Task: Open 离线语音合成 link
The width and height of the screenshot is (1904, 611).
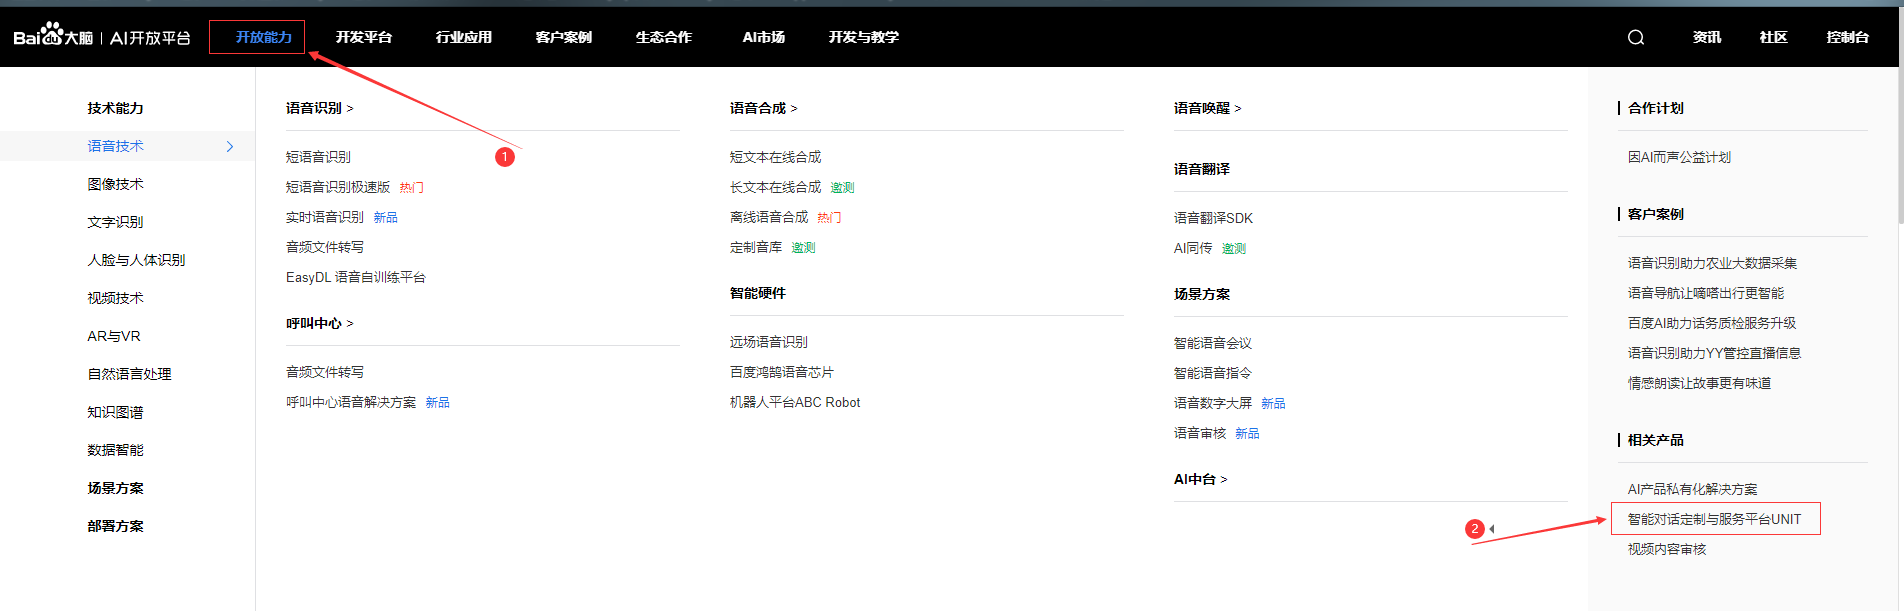Action: click(769, 217)
